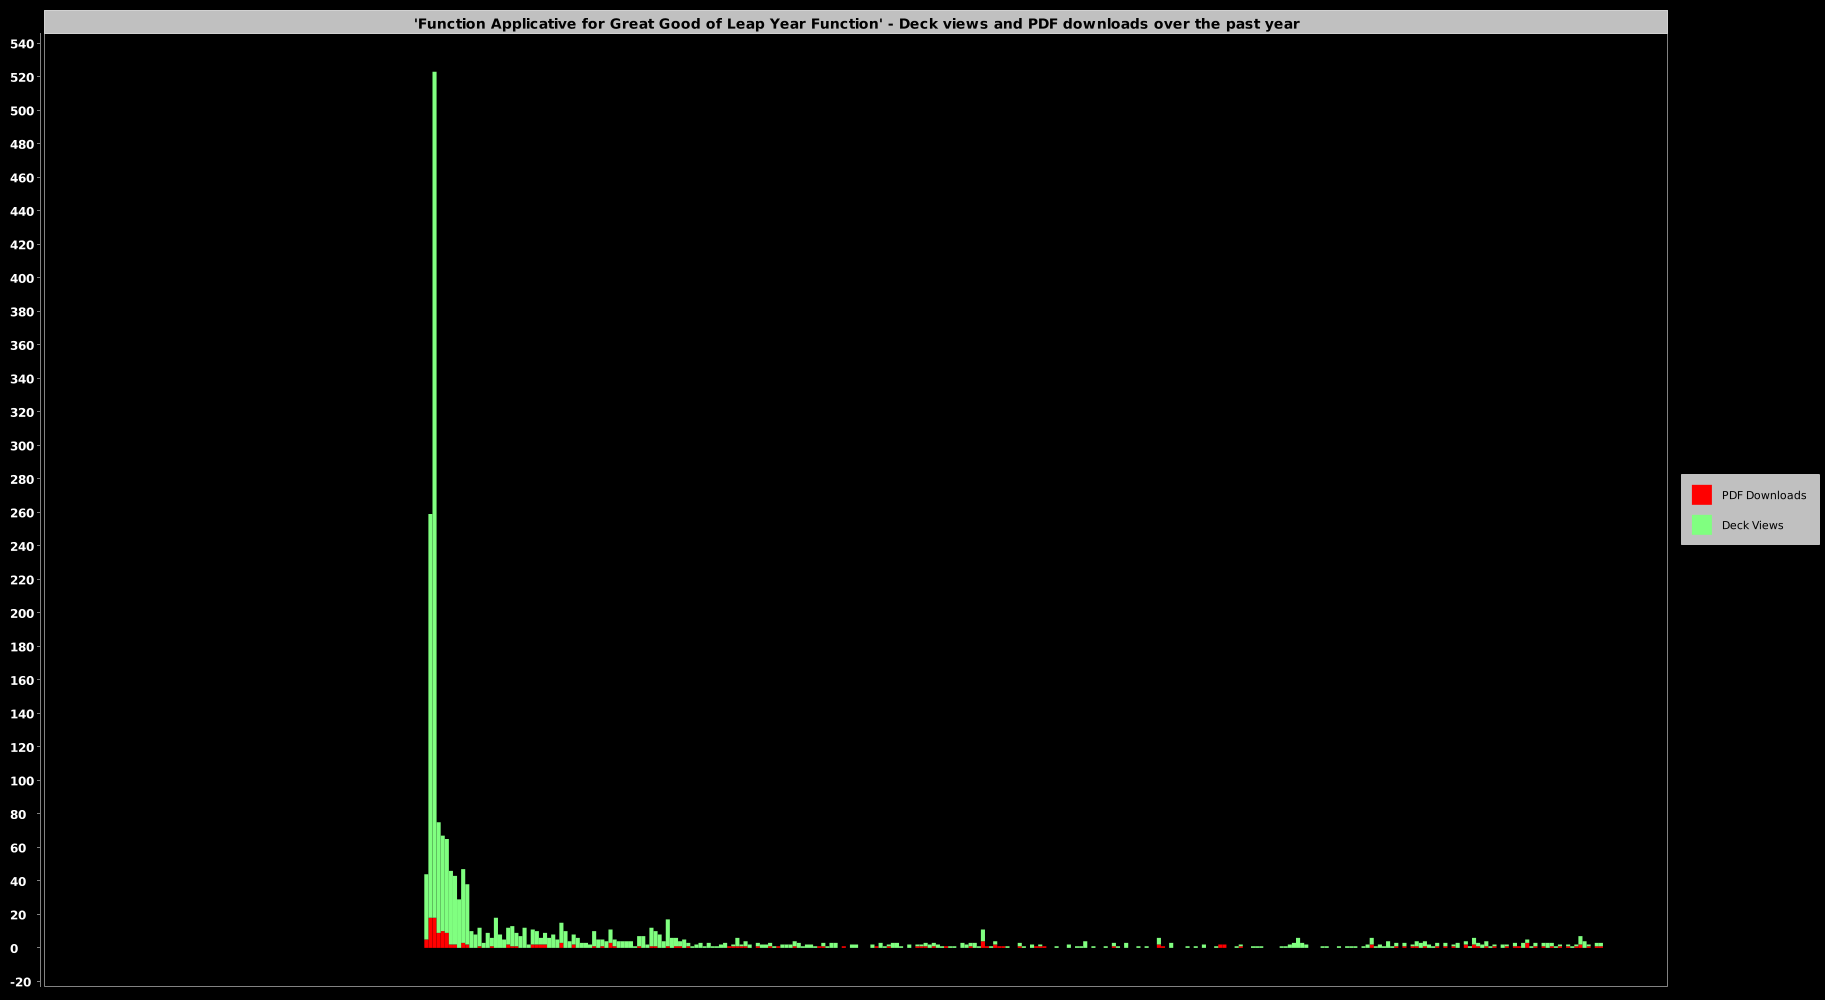Click the y-axis label 160
This screenshot has width=1825, height=1000.
(21, 681)
